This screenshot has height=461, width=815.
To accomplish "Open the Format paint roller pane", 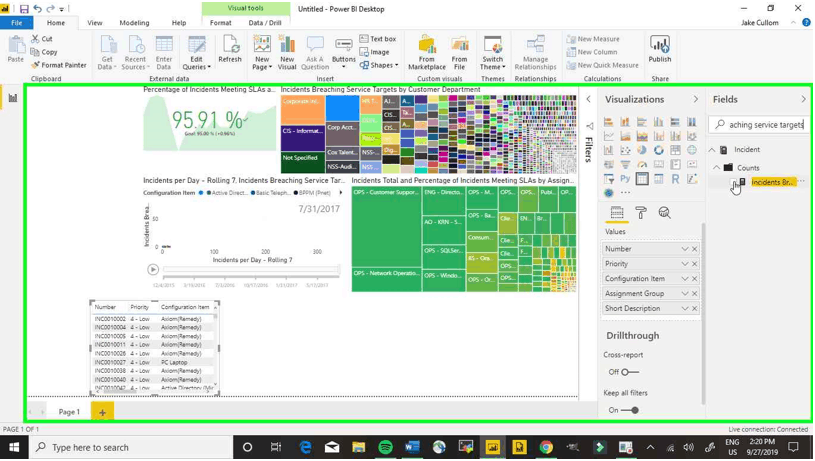I will (641, 213).
